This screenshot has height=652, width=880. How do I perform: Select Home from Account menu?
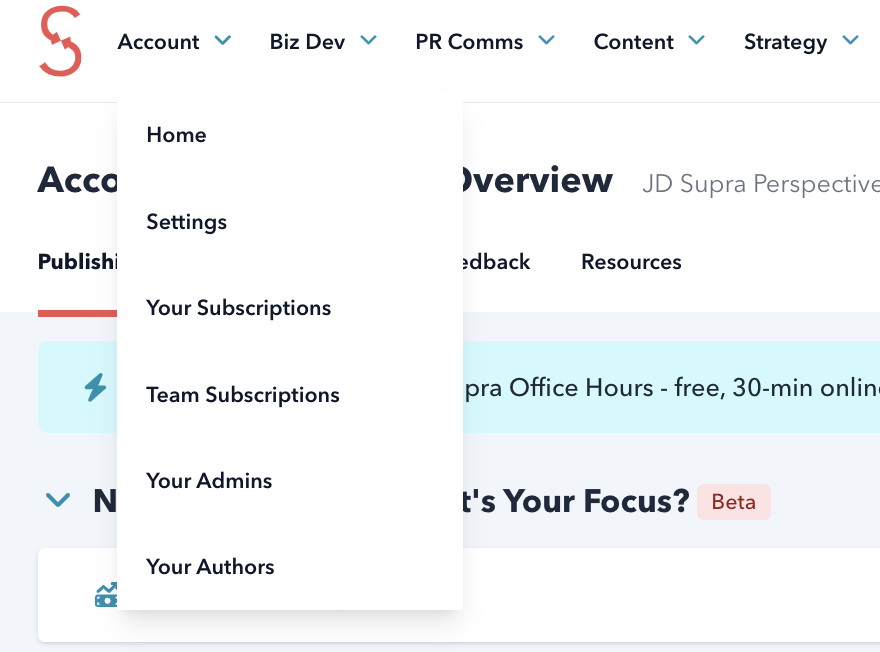[x=176, y=135]
